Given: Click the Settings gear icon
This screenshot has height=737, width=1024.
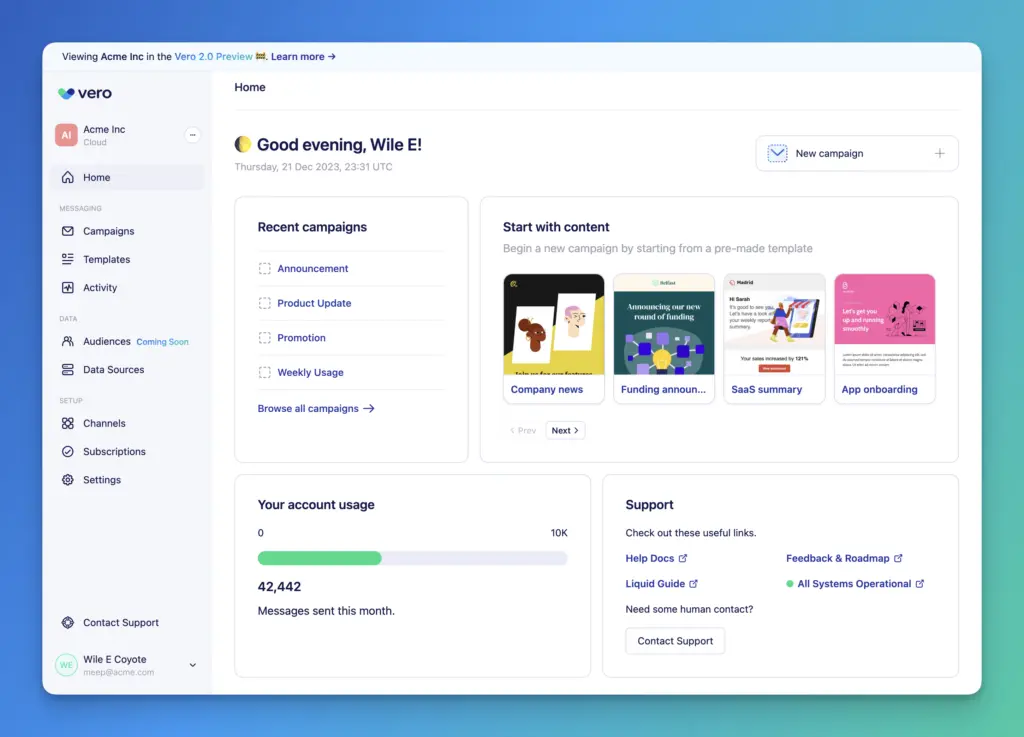Looking at the screenshot, I should pos(68,480).
